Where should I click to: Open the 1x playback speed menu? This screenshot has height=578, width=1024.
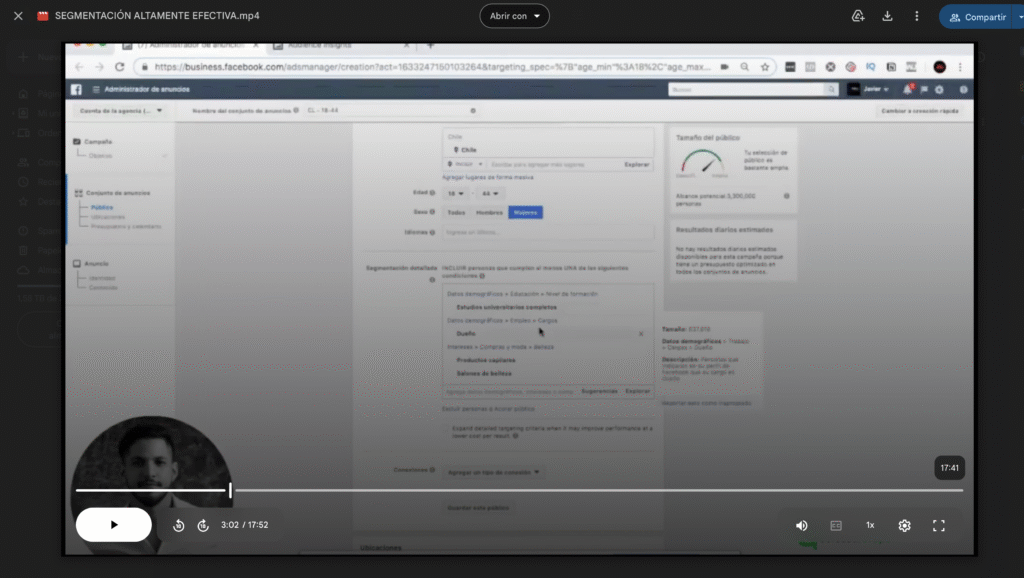click(x=870, y=525)
